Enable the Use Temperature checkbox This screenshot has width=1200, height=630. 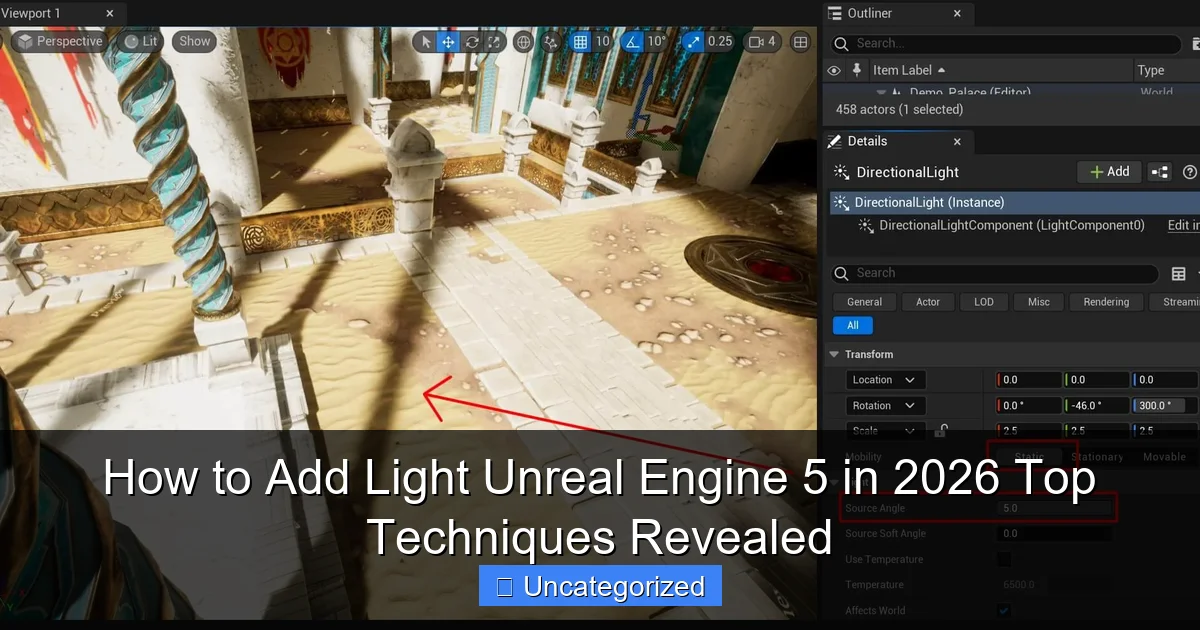coord(1004,559)
